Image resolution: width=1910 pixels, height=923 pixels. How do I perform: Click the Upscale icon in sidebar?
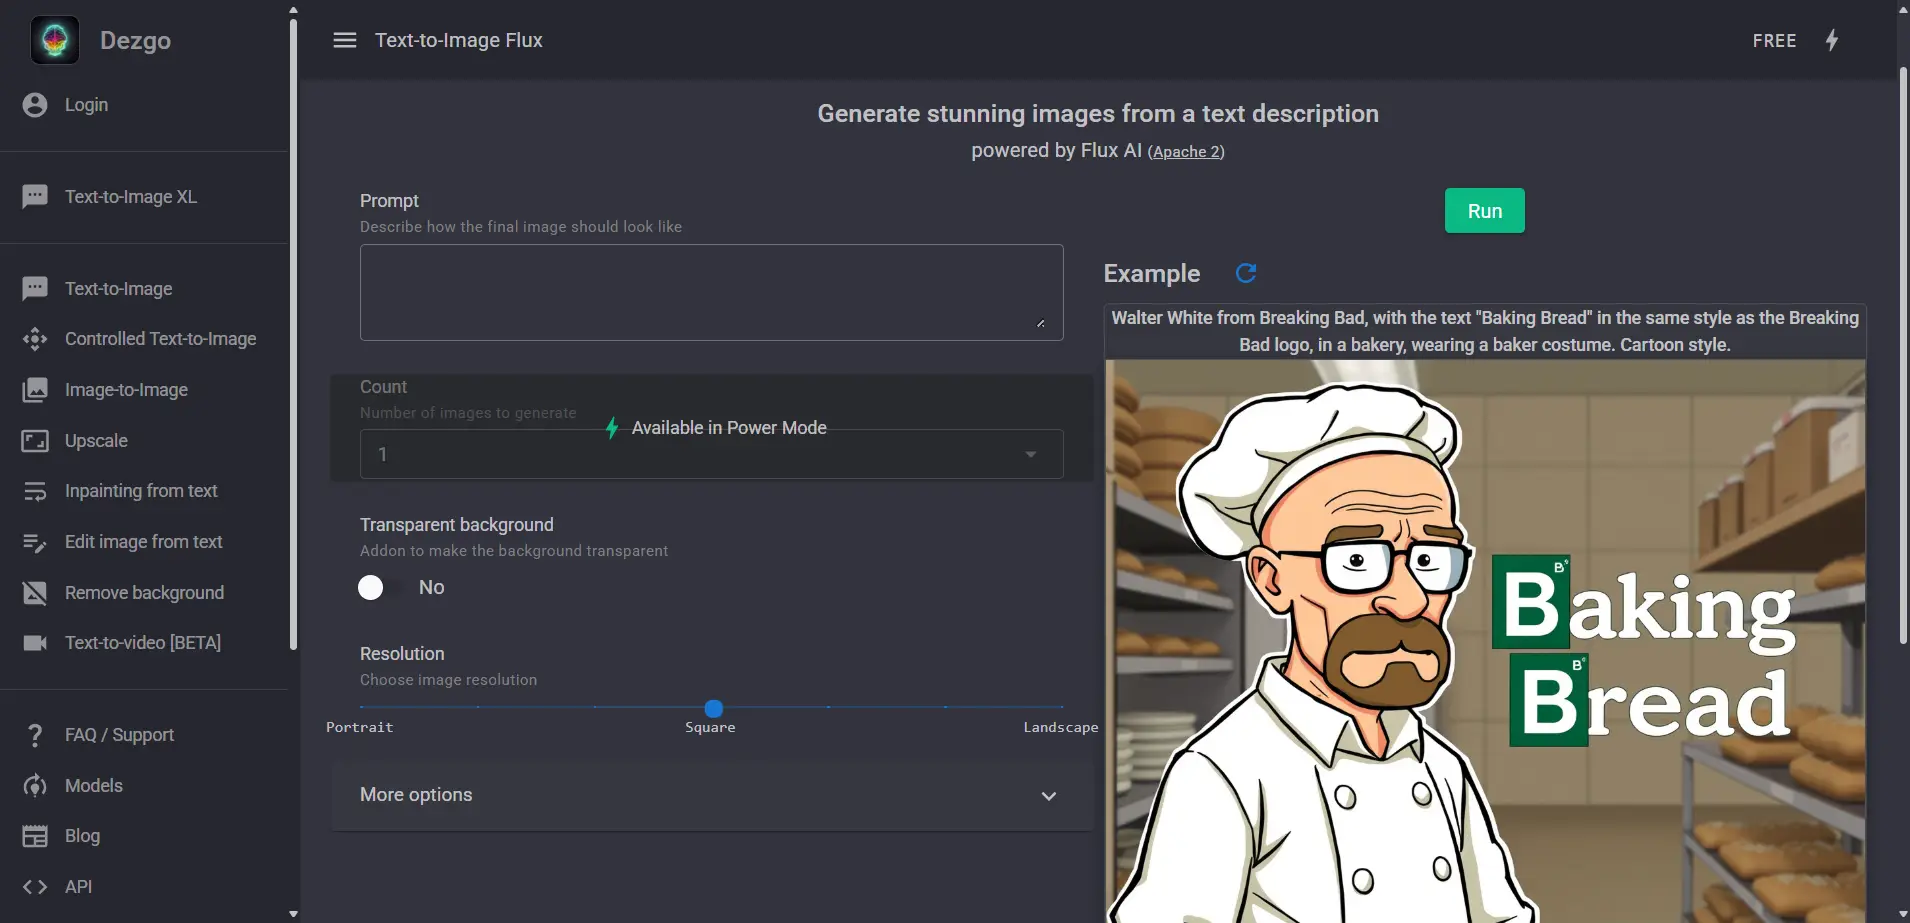click(35, 441)
